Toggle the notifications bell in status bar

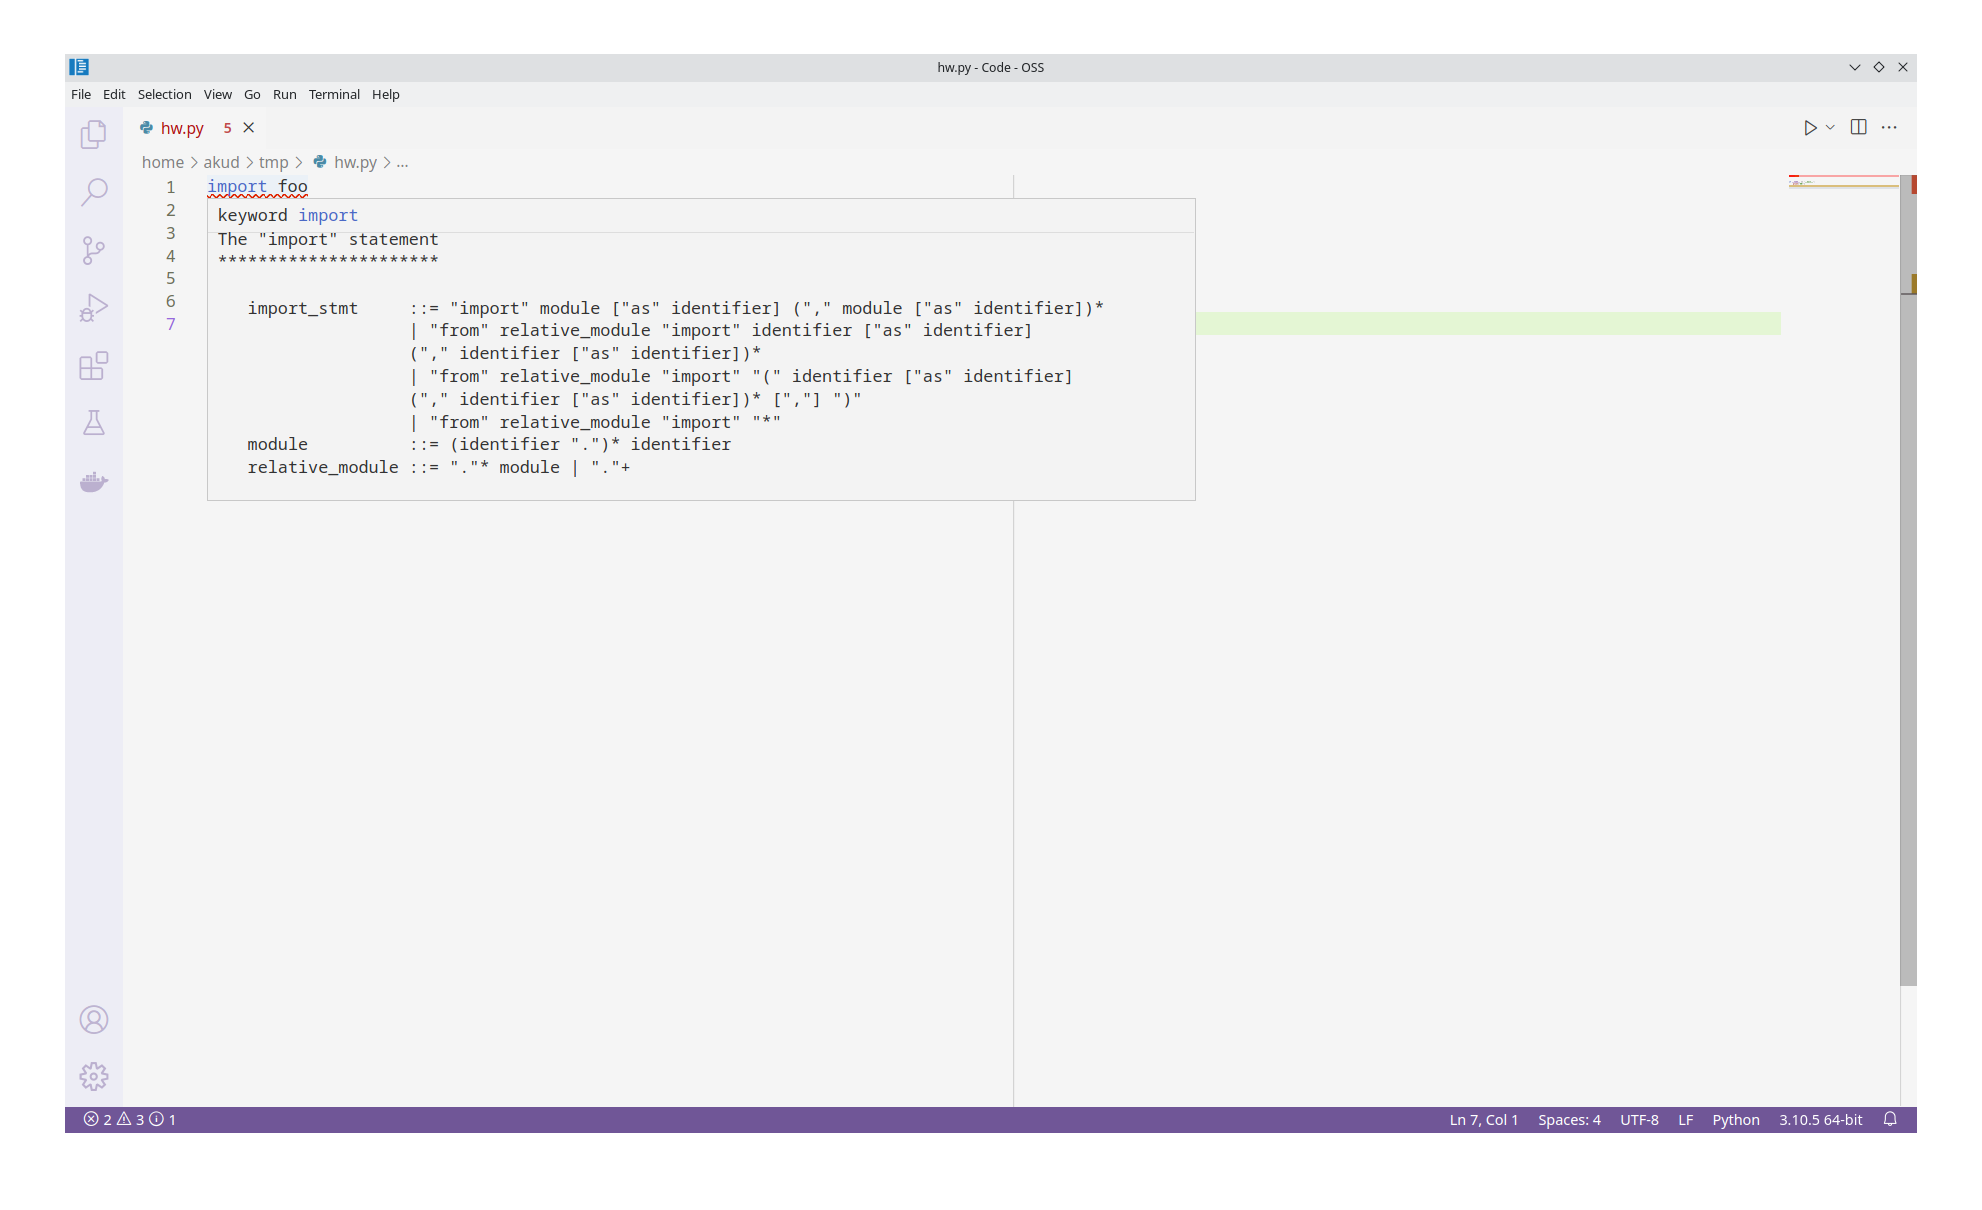pos(1890,1120)
